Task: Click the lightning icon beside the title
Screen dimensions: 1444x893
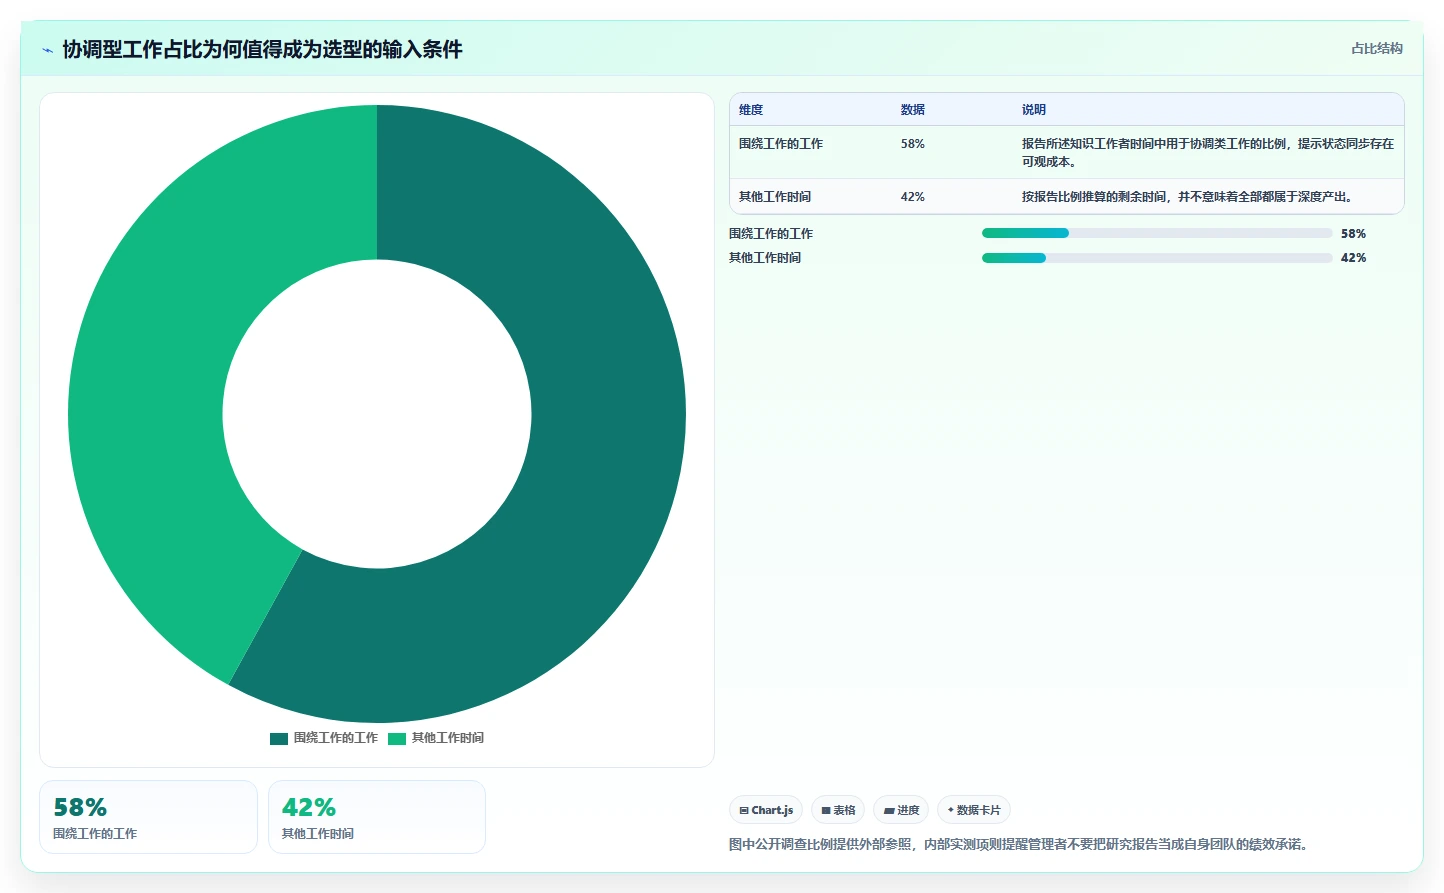Action: [x=47, y=50]
